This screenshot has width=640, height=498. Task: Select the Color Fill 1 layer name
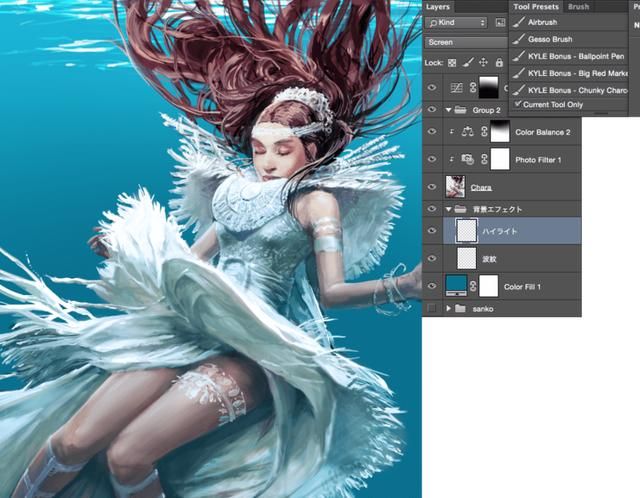pos(522,287)
